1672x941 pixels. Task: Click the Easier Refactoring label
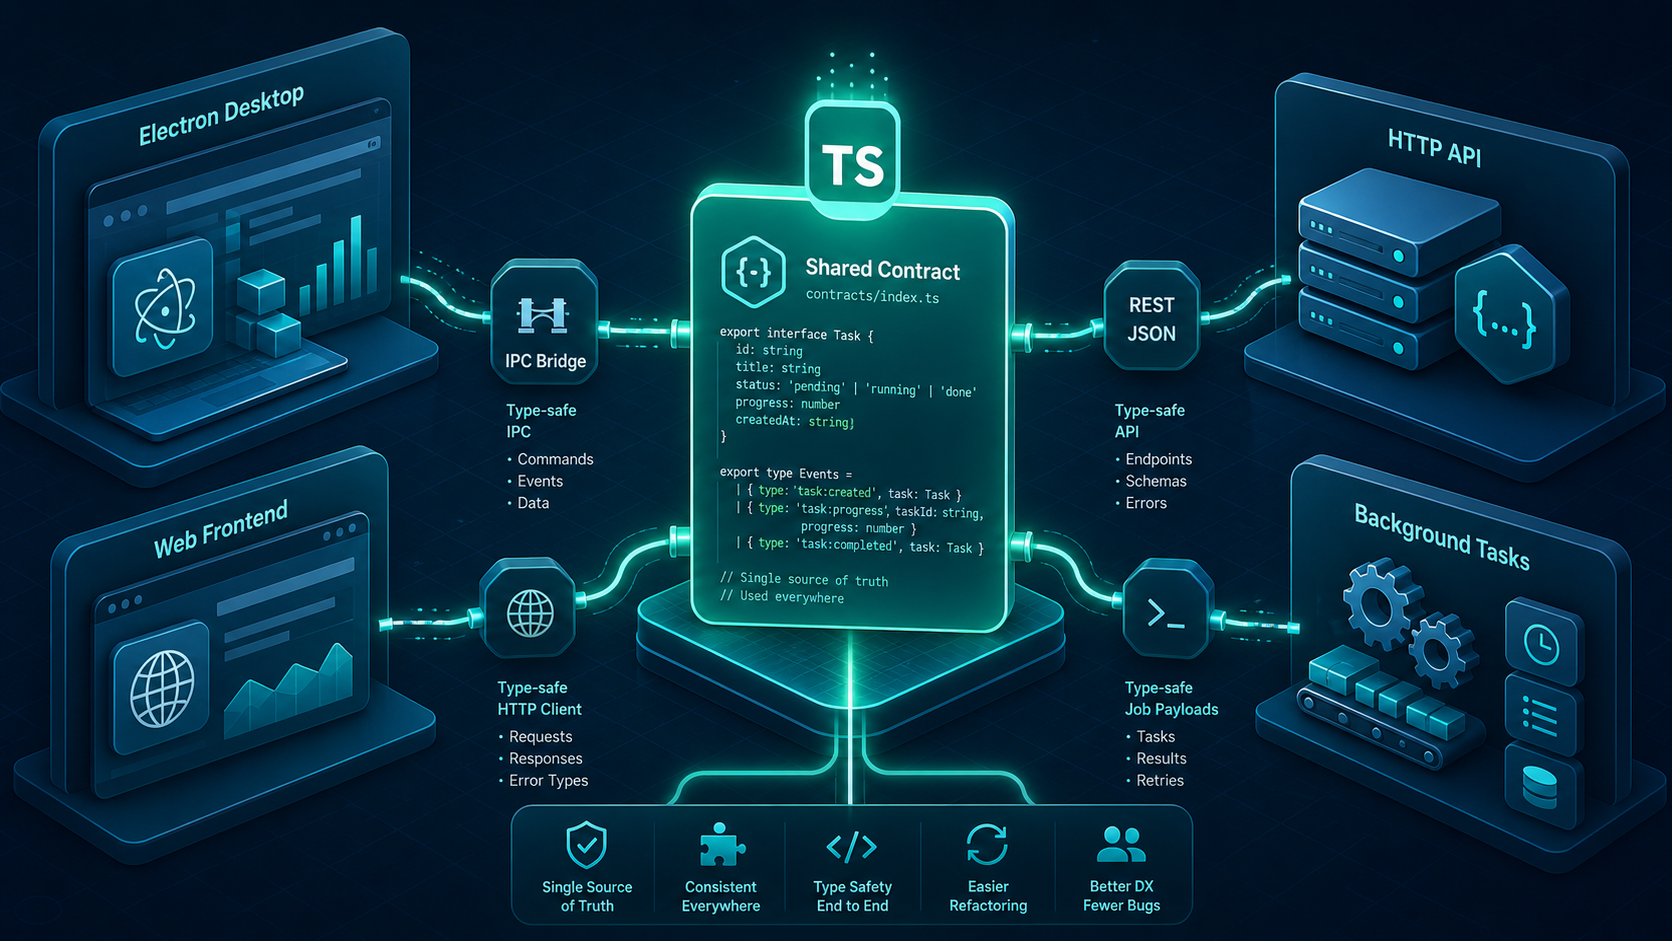pos(988,896)
